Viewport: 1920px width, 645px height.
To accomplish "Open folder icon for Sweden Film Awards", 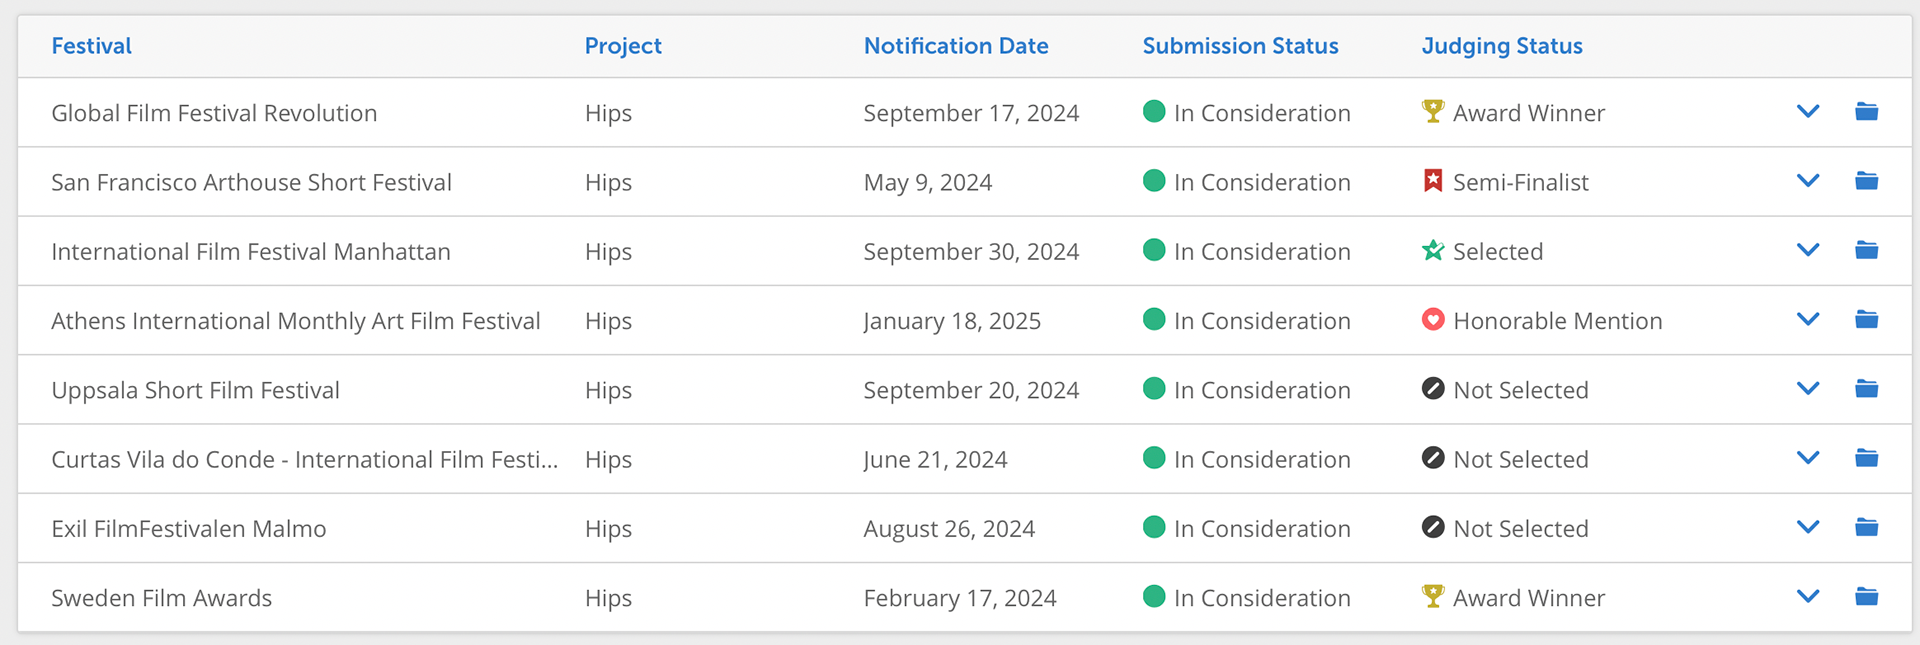I will click(x=1866, y=596).
